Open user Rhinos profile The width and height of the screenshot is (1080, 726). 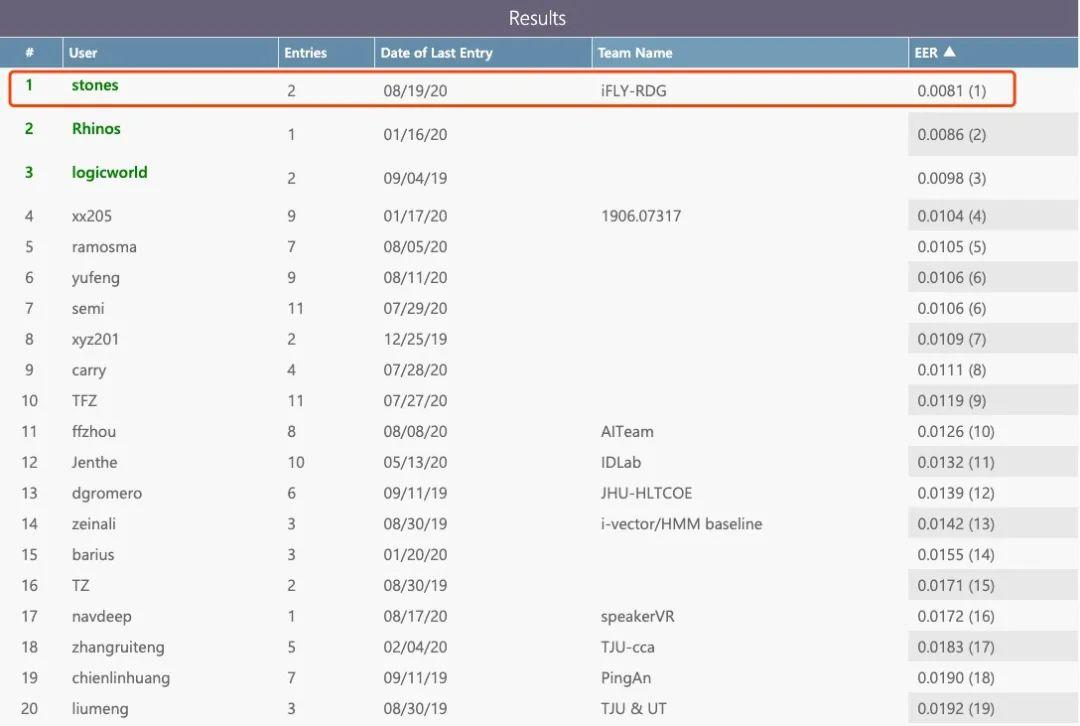tap(96, 129)
